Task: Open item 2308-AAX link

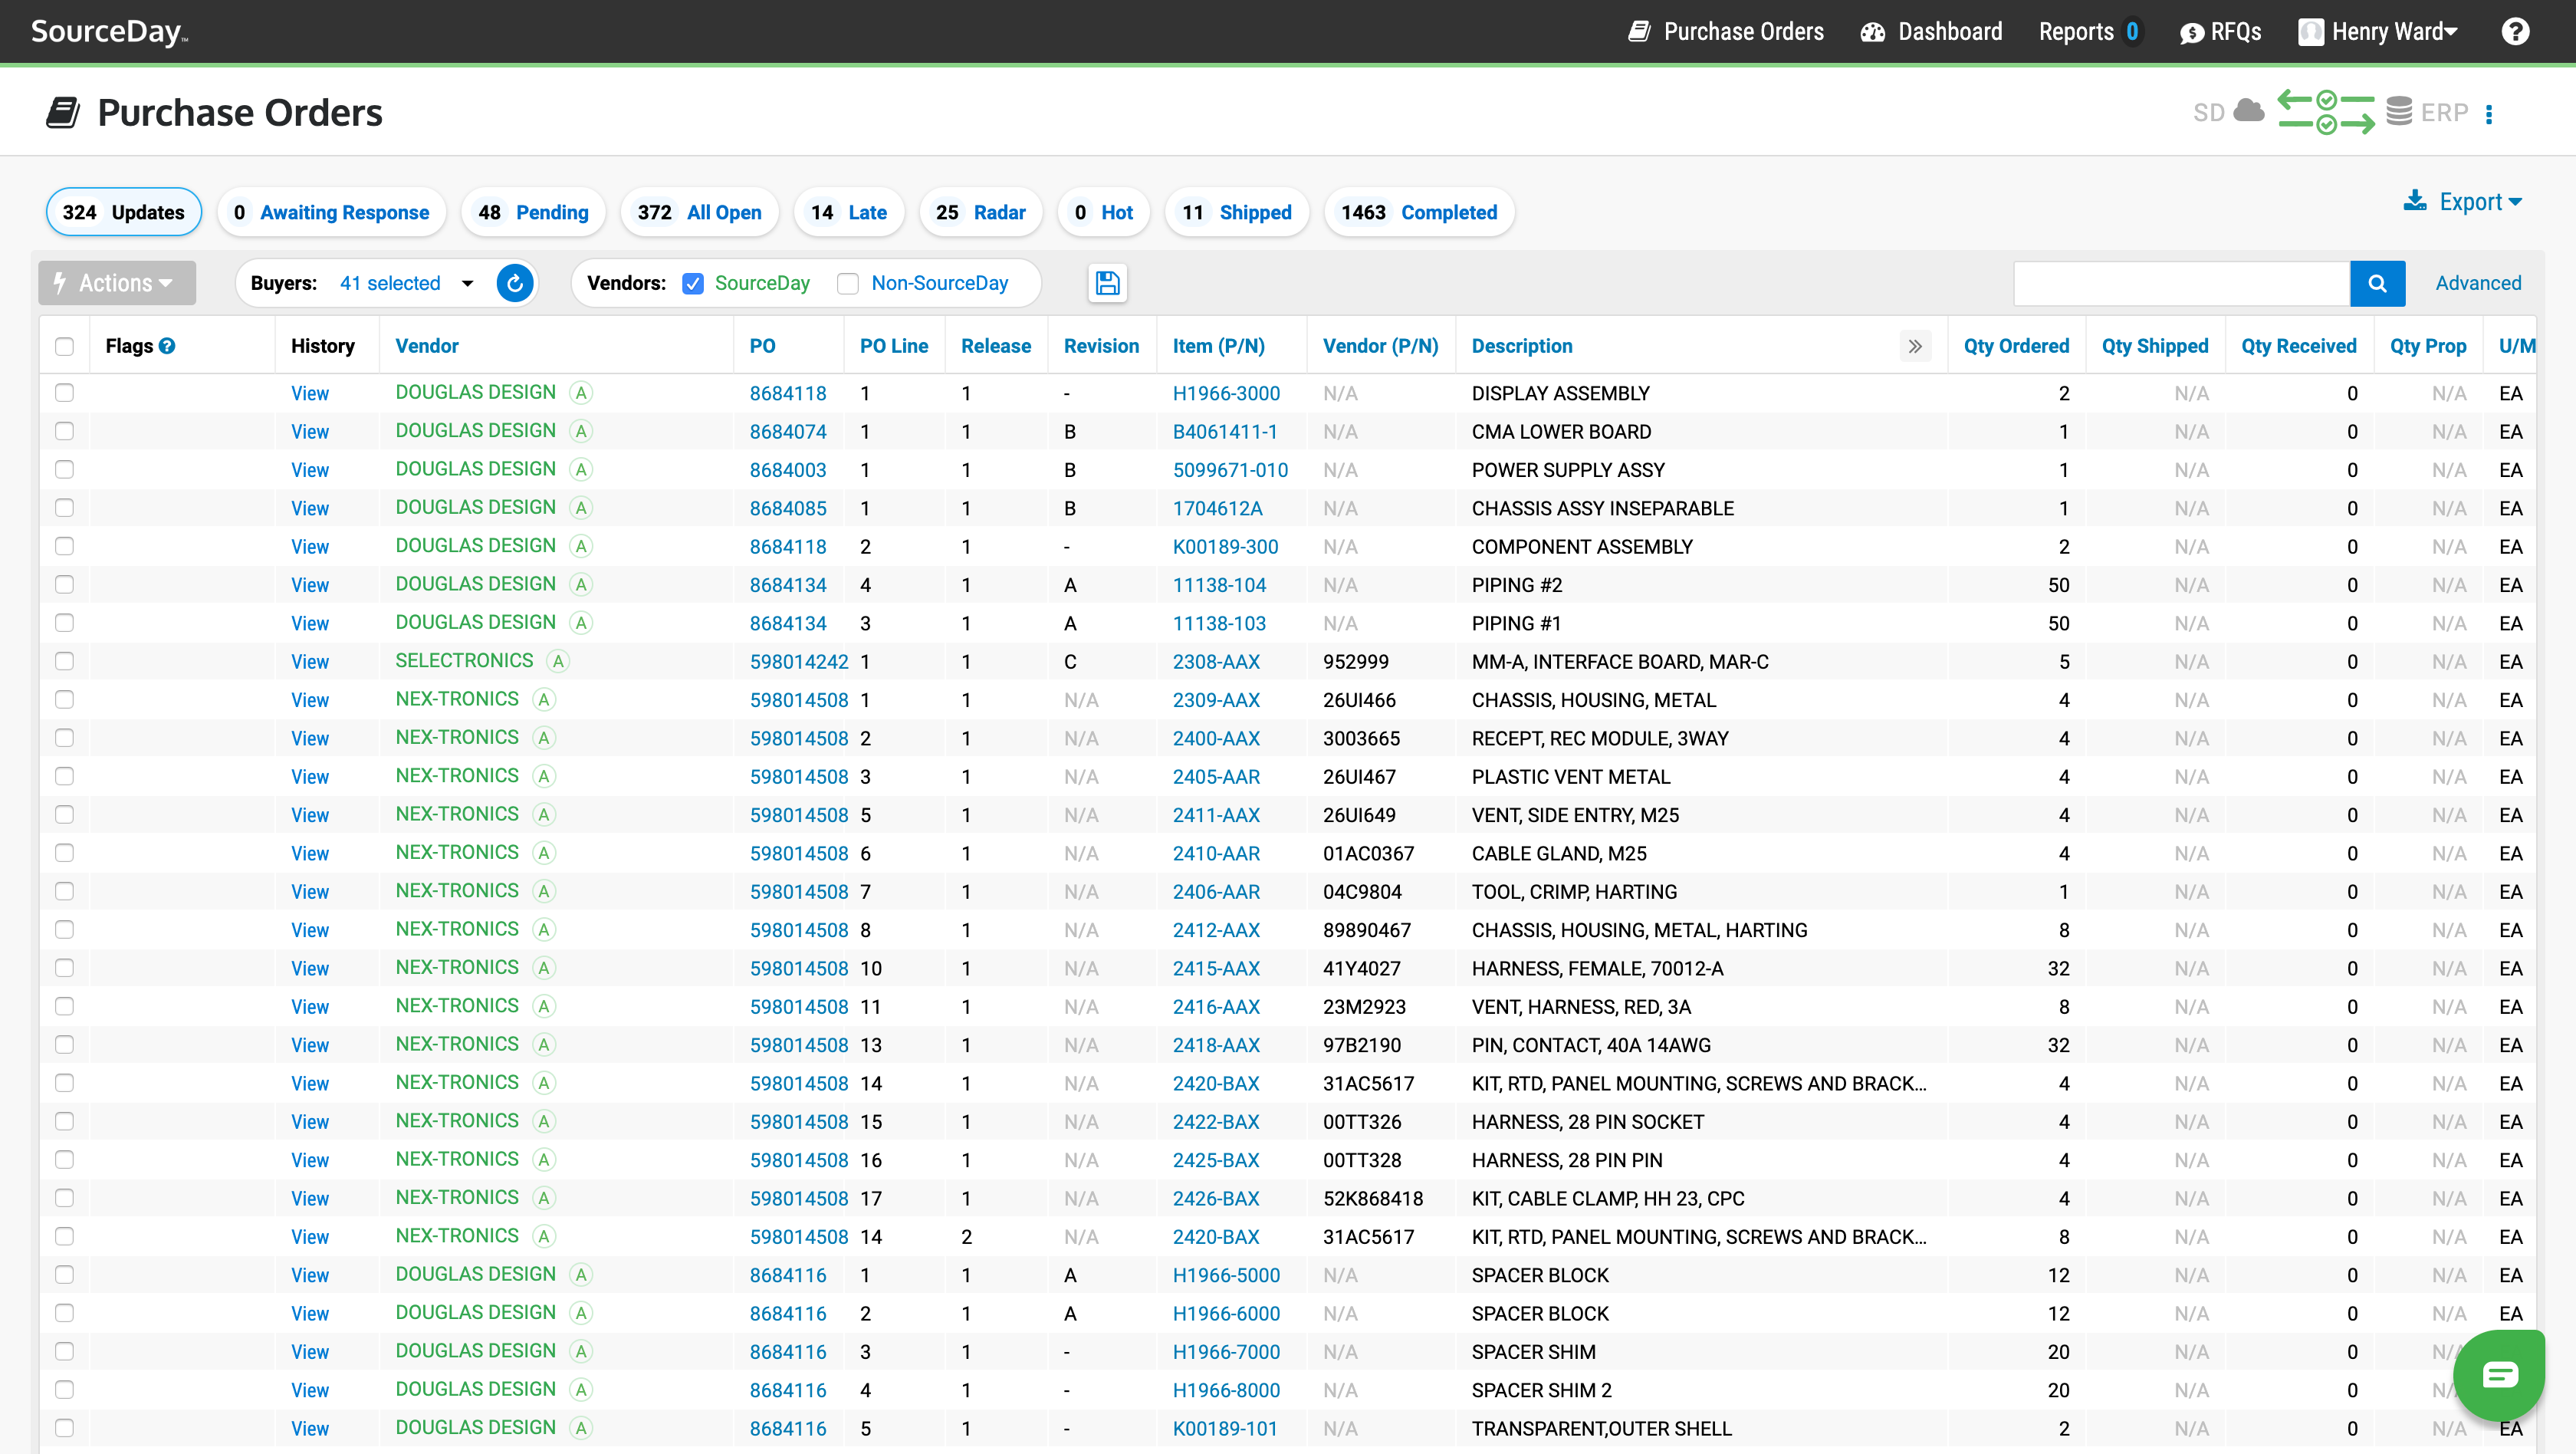Action: click(x=1216, y=661)
